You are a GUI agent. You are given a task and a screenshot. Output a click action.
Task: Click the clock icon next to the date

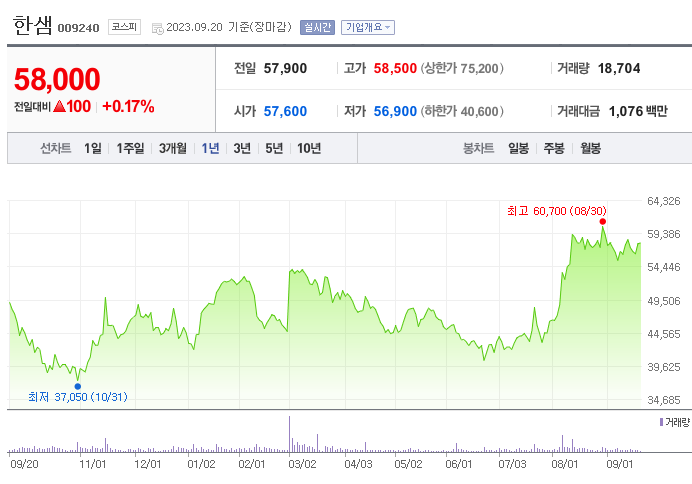[158, 29]
